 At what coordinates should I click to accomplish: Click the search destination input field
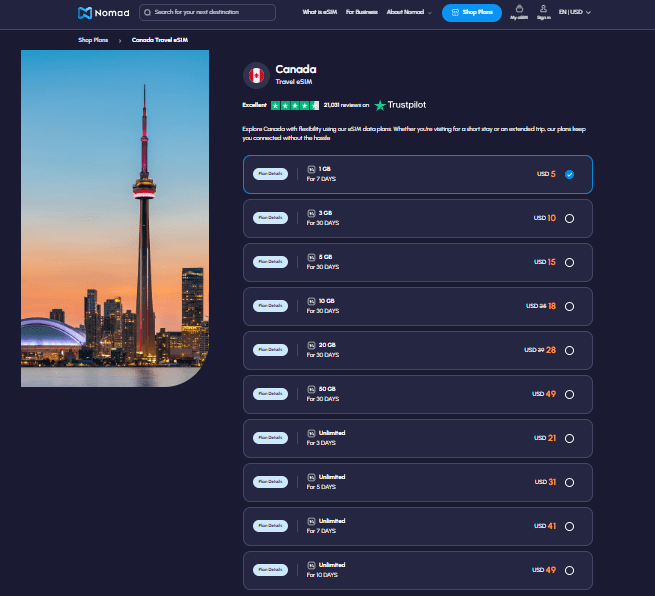(207, 13)
